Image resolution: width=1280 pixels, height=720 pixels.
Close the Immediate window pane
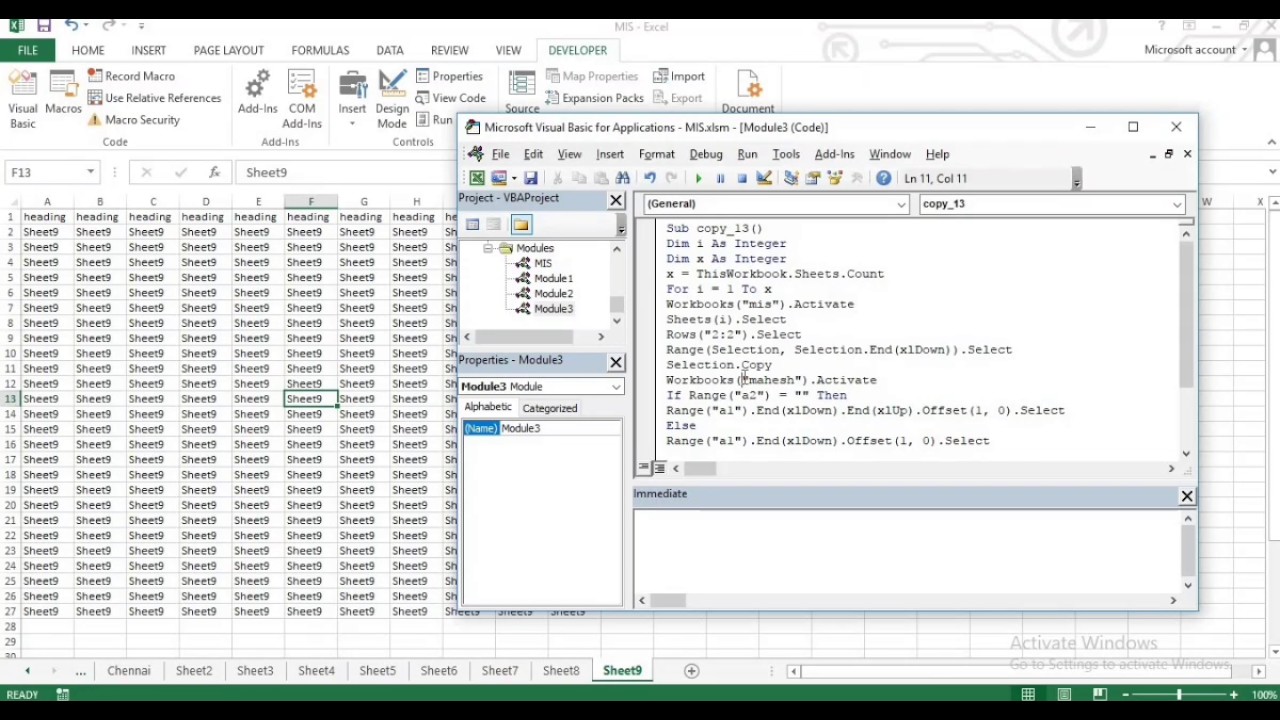click(1187, 496)
